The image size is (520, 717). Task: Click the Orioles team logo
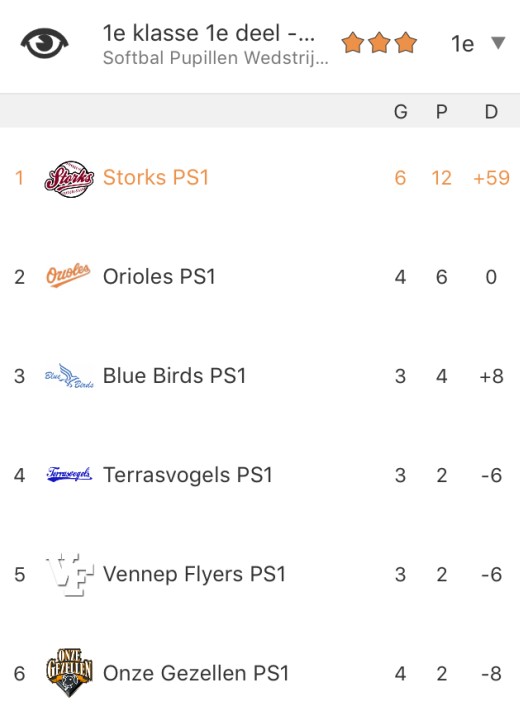(x=68, y=276)
